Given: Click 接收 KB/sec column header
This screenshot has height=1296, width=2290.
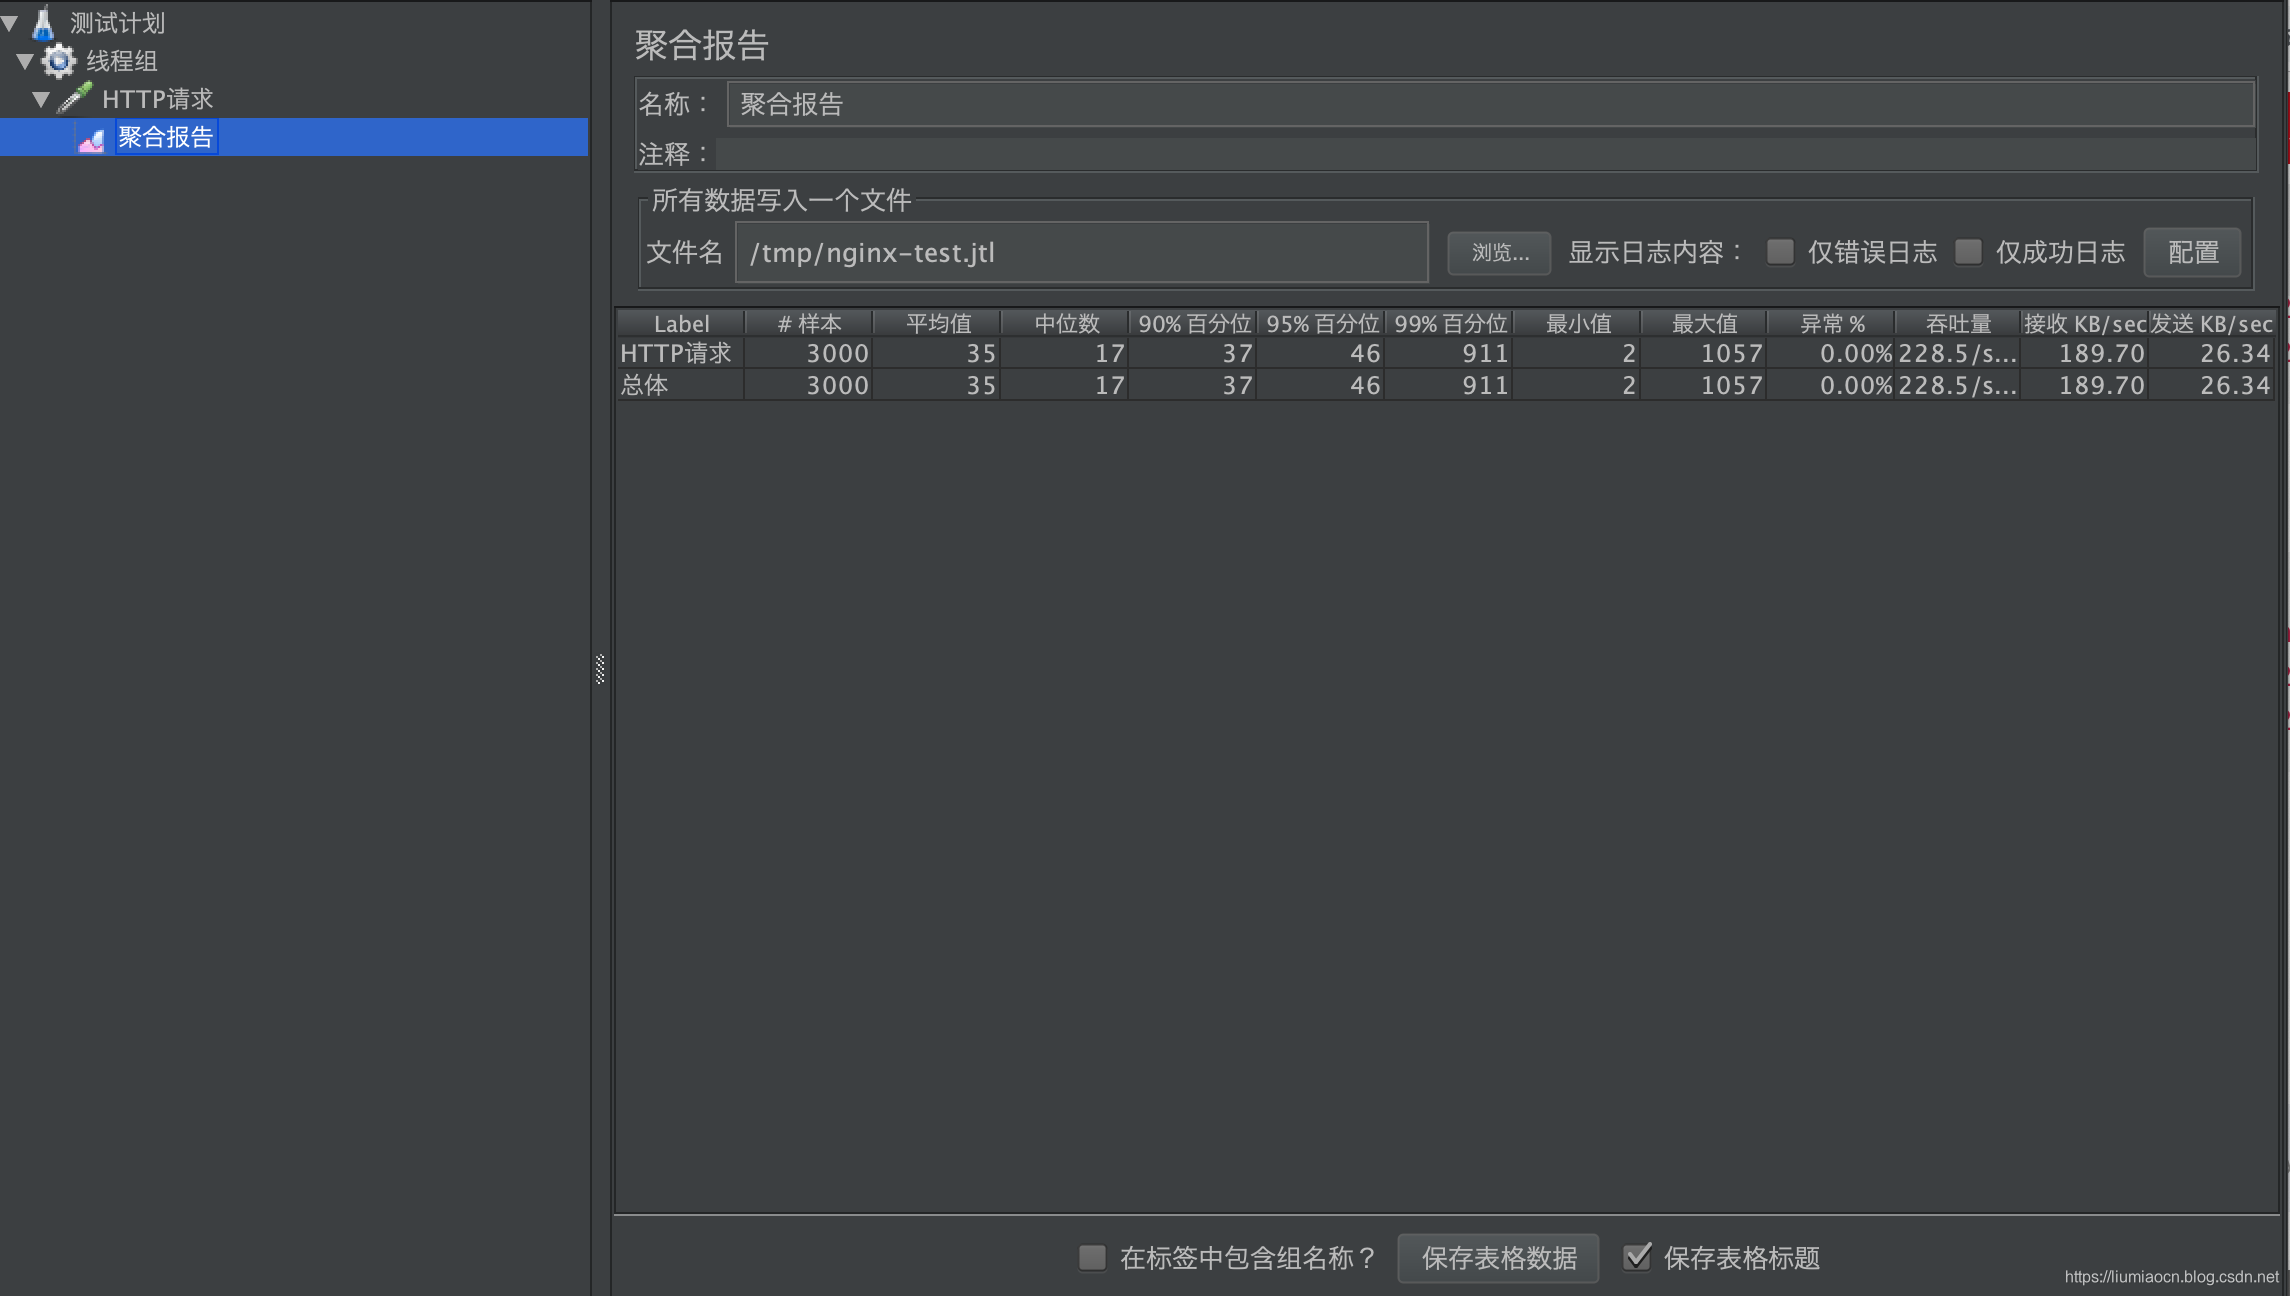Looking at the screenshot, I should click(2085, 323).
